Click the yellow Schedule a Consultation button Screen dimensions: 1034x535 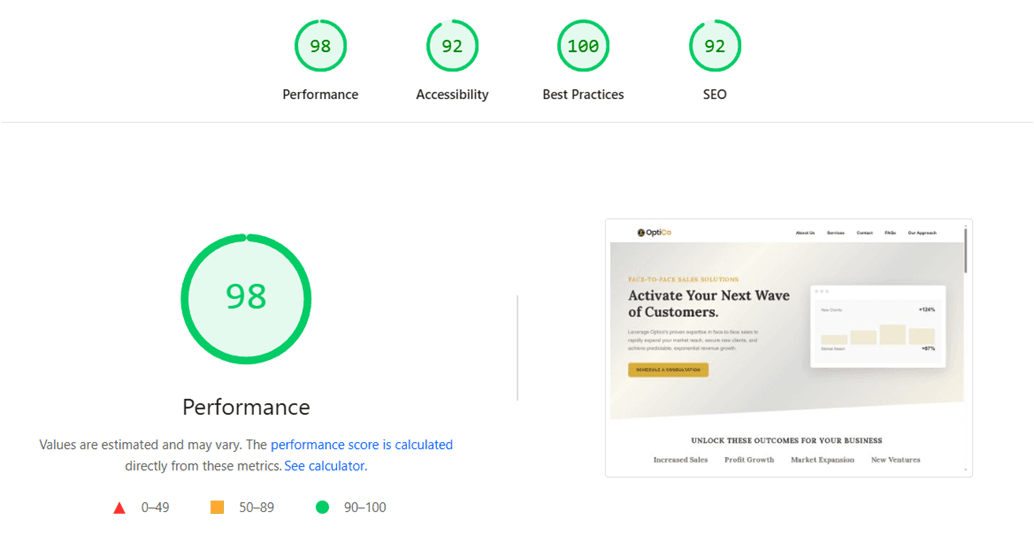click(668, 370)
